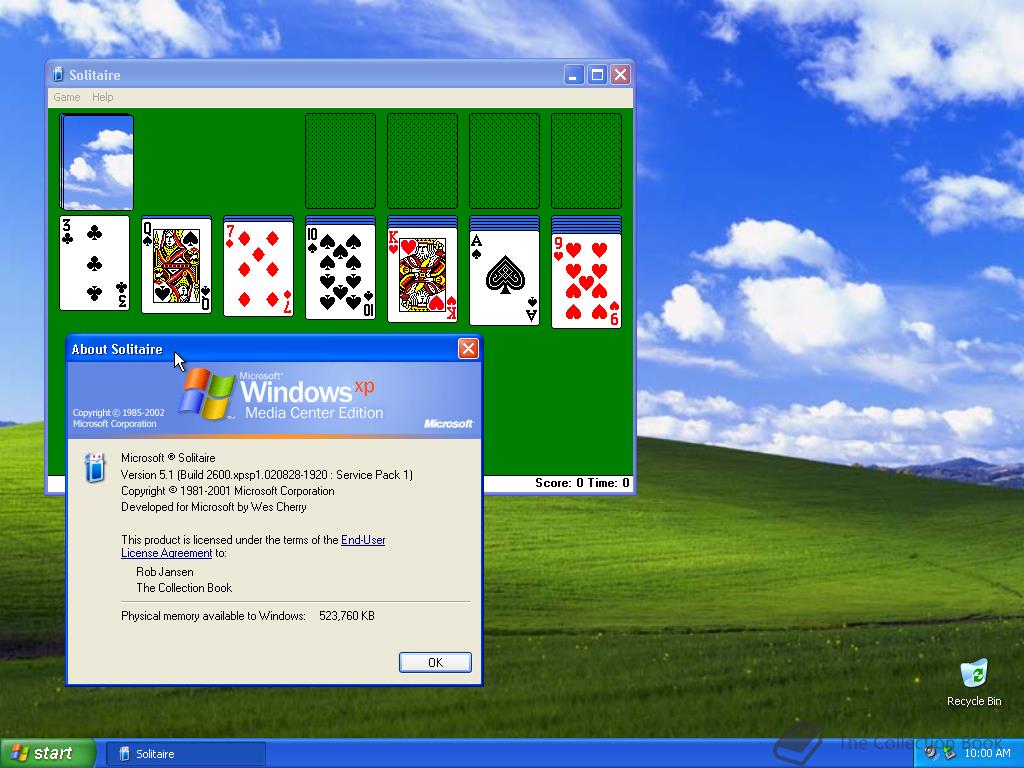Select the ace of spades card
Screen dimensions: 1024x768
pos(504,278)
